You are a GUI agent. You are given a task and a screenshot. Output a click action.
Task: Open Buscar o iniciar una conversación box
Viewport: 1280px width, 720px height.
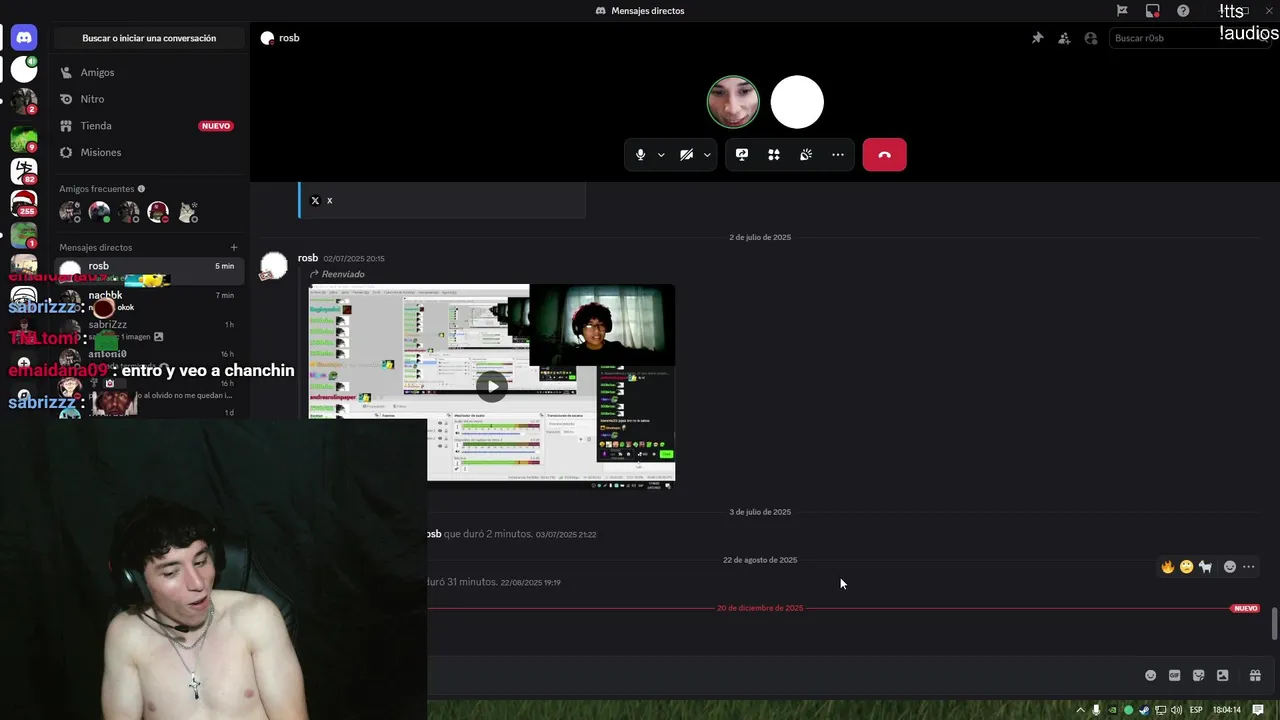pyautogui.click(x=149, y=38)
